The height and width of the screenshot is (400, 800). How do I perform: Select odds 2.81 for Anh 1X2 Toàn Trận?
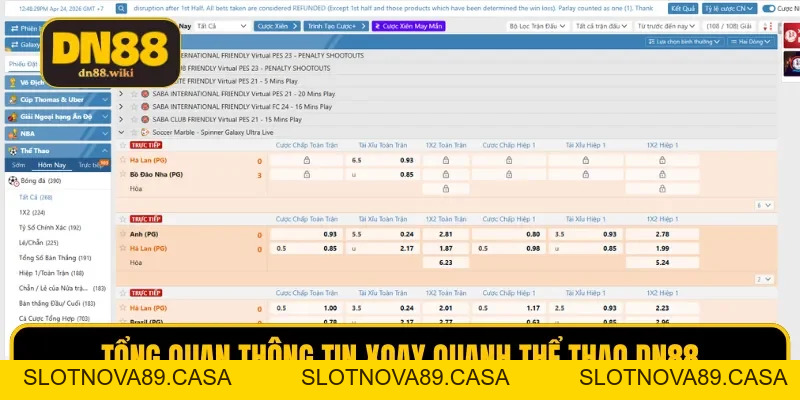click(x=445, y=234)
